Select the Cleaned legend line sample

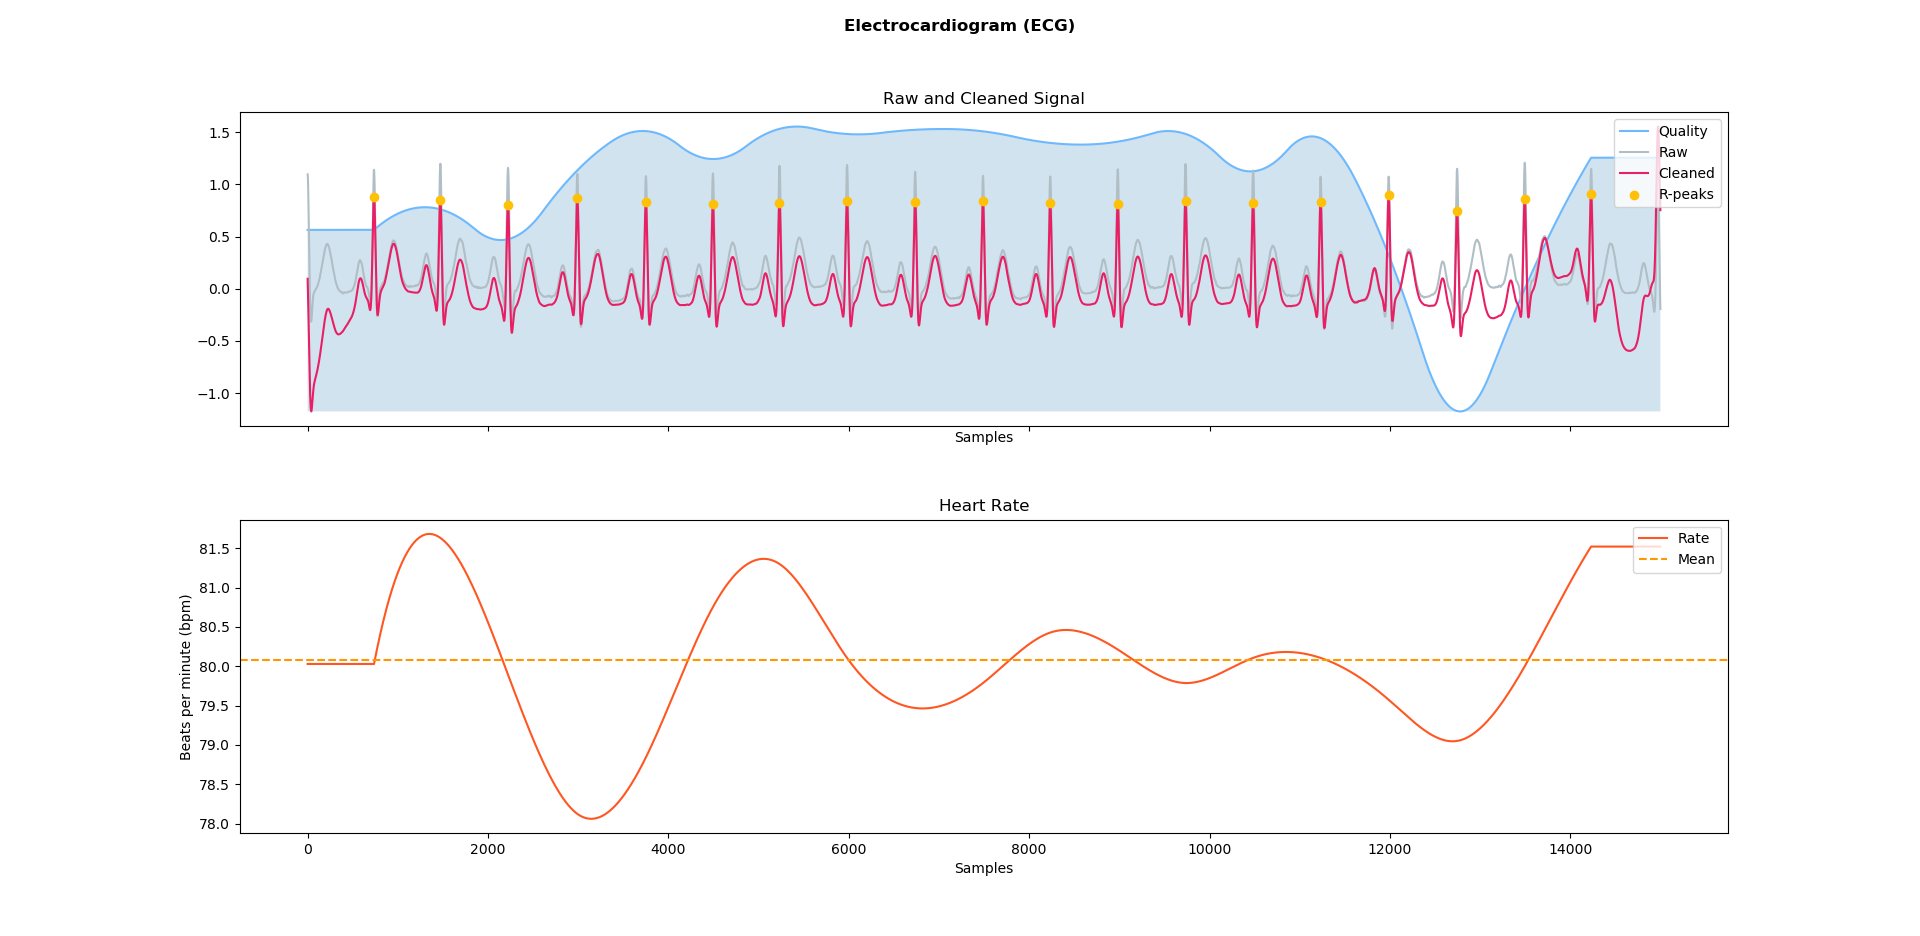coord(1634,173)
